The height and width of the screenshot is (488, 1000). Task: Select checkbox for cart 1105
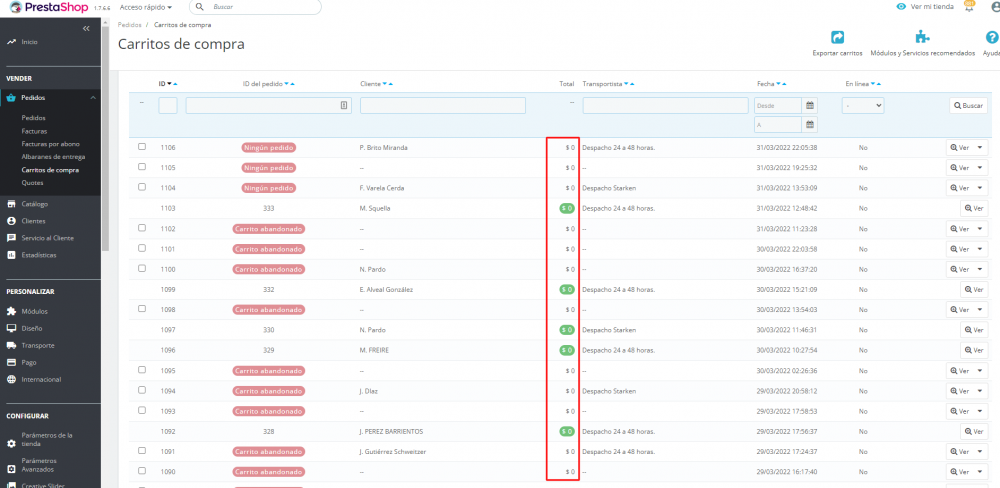pyautogui.click(x=142, y=166)
